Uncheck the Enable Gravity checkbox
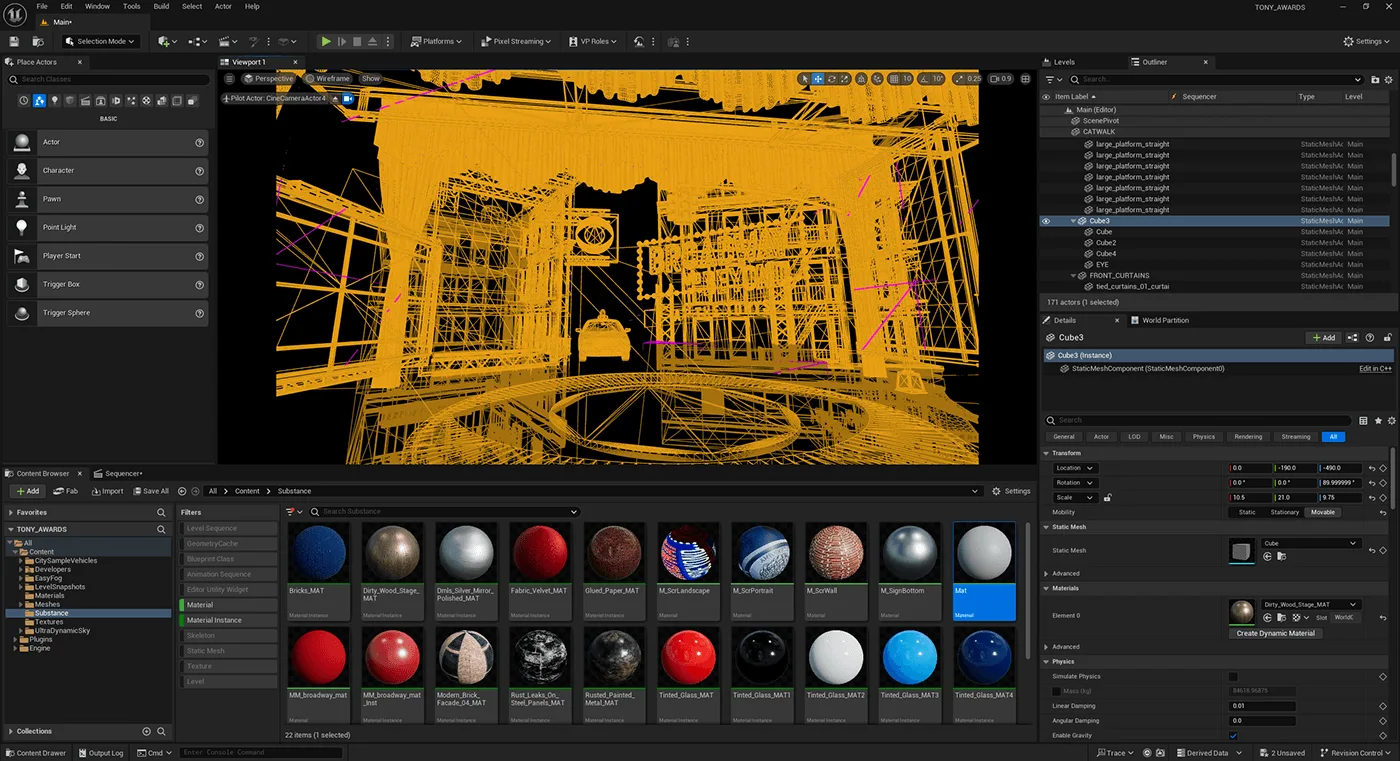Viewport: 1400px width, 761px height. 1233,736
